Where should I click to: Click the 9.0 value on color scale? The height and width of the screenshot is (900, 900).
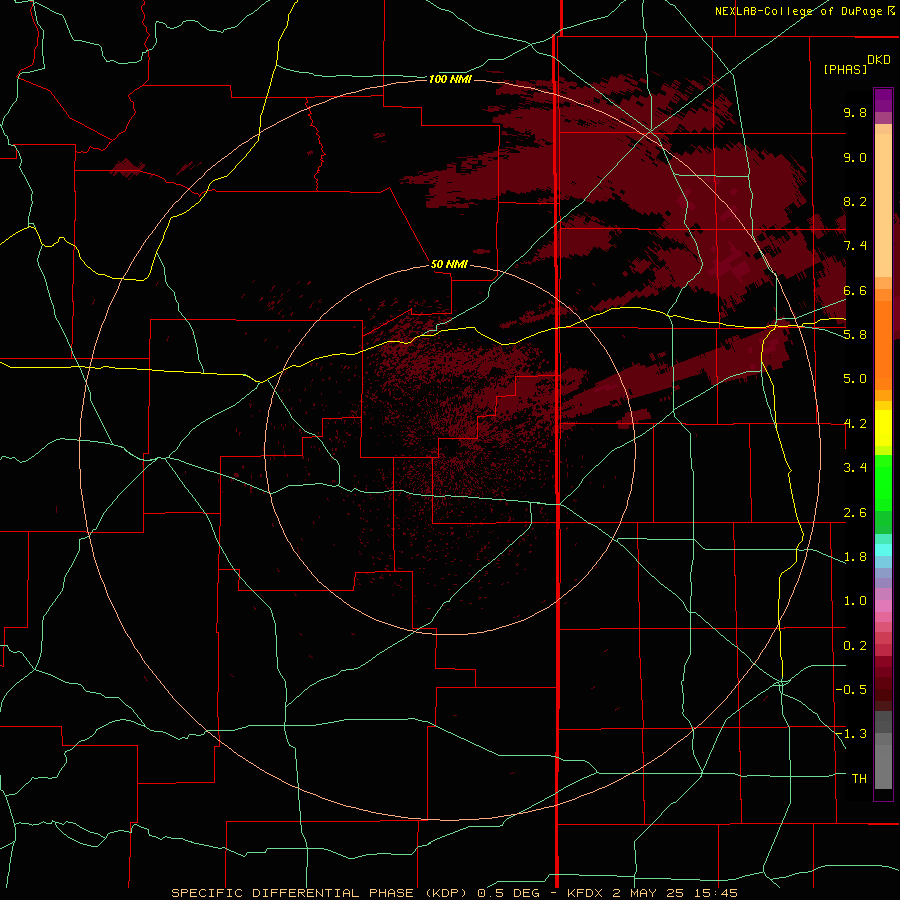[855, 157]
